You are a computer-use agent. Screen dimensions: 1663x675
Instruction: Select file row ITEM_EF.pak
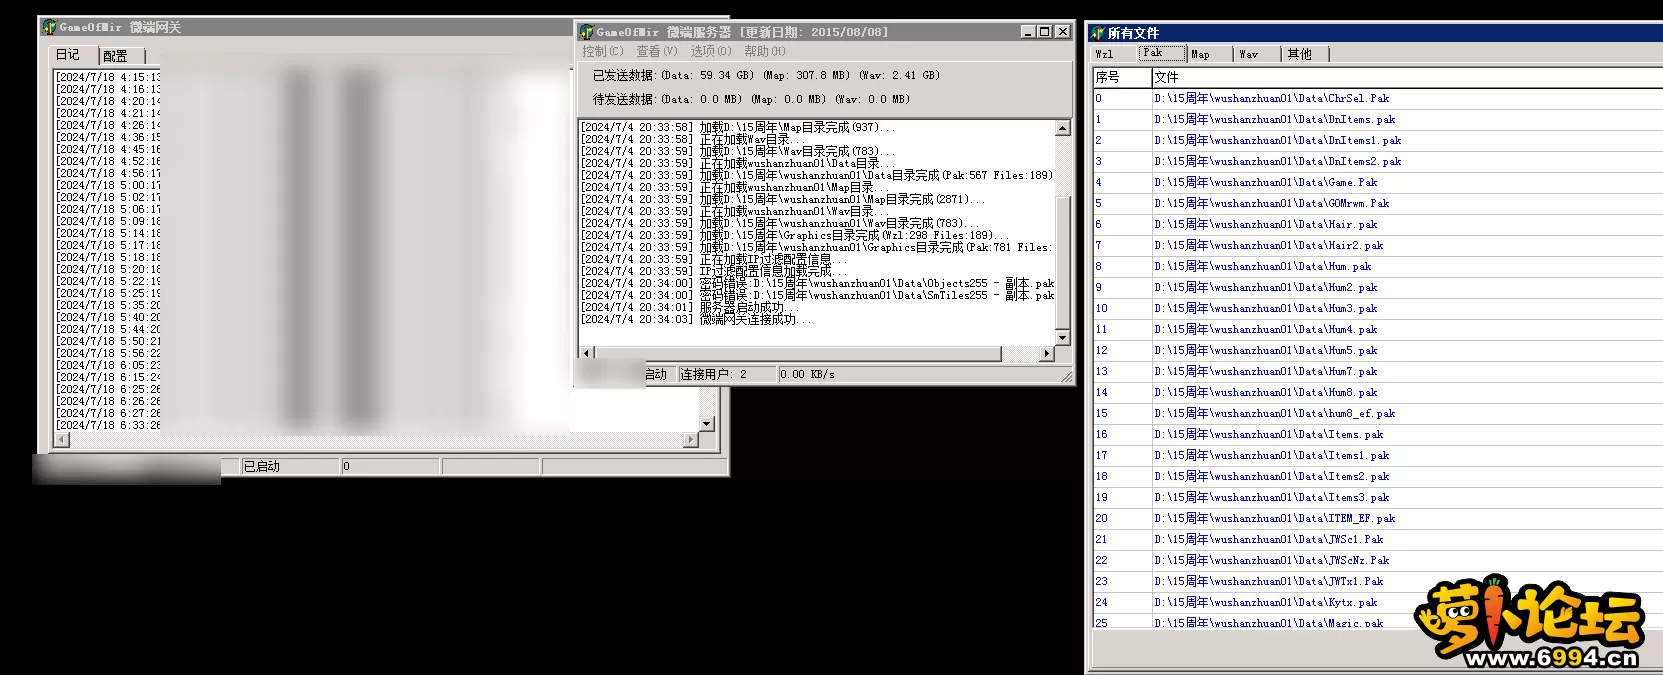[1377, 518]
